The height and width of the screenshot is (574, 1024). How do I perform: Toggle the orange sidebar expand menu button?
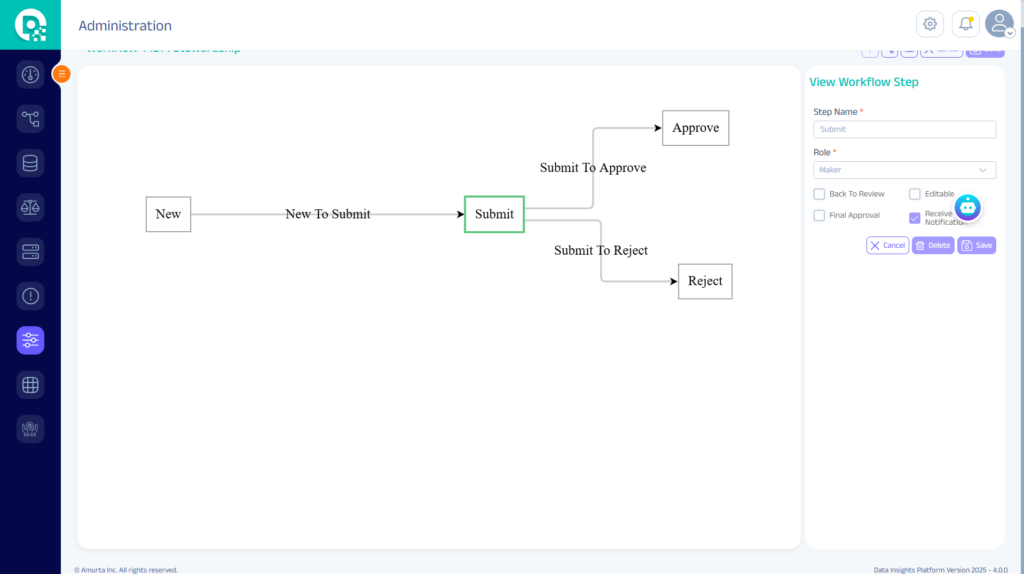click(x=61, y=73)
